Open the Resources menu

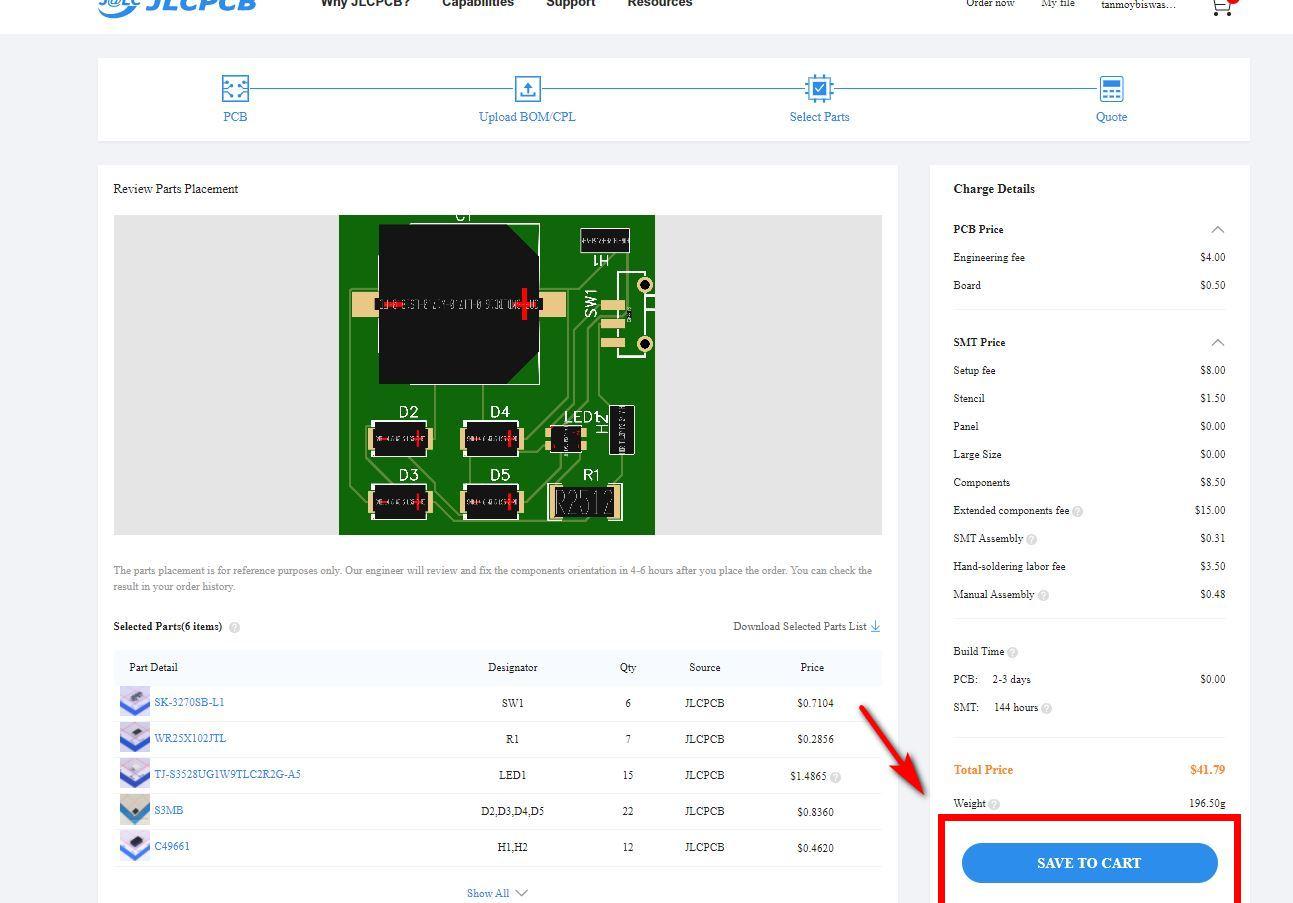point(660,3)
